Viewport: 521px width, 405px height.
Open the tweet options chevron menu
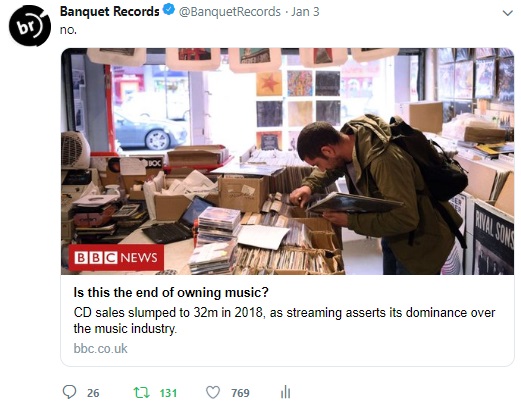[x=507, y=13]
